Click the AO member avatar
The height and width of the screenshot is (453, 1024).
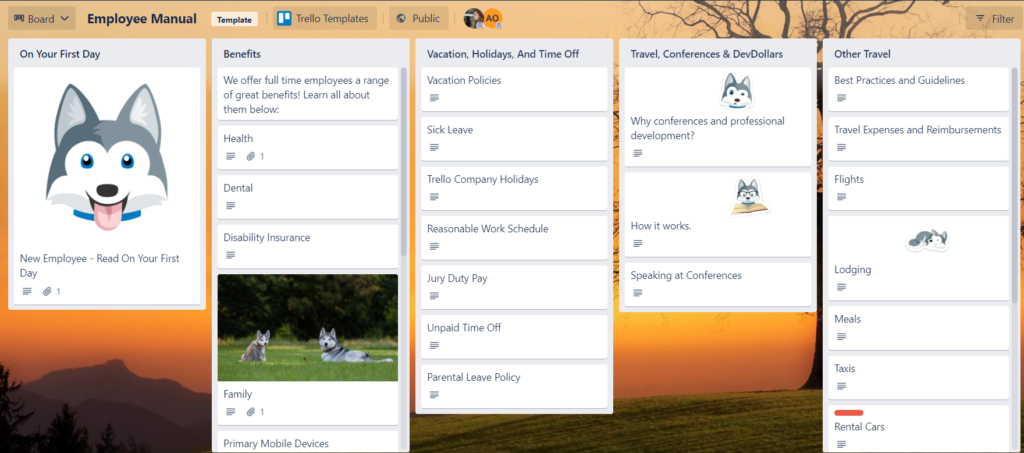pos(492,18)
